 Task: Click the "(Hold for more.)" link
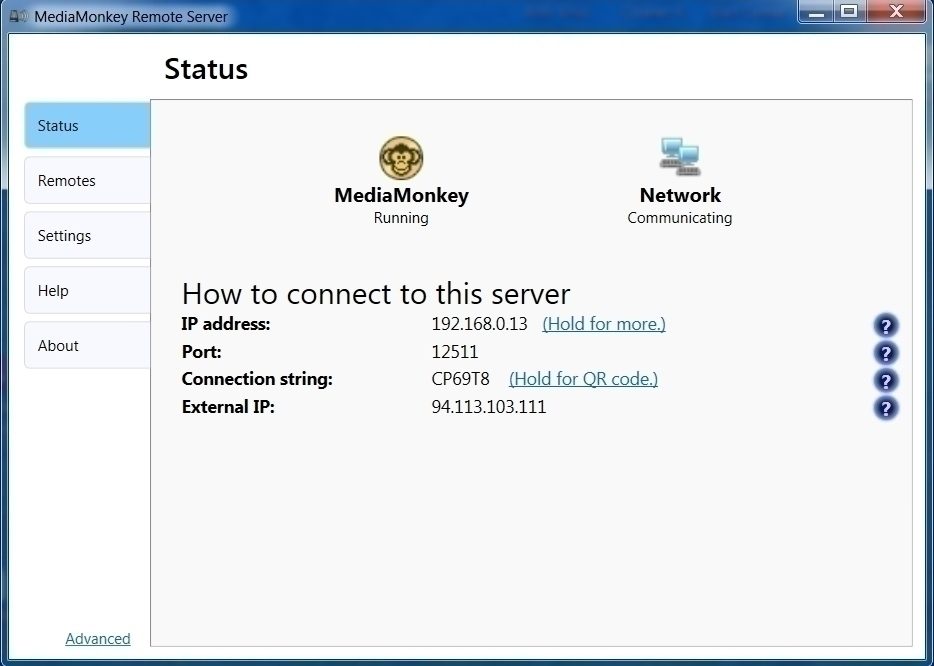click(604, 323)
